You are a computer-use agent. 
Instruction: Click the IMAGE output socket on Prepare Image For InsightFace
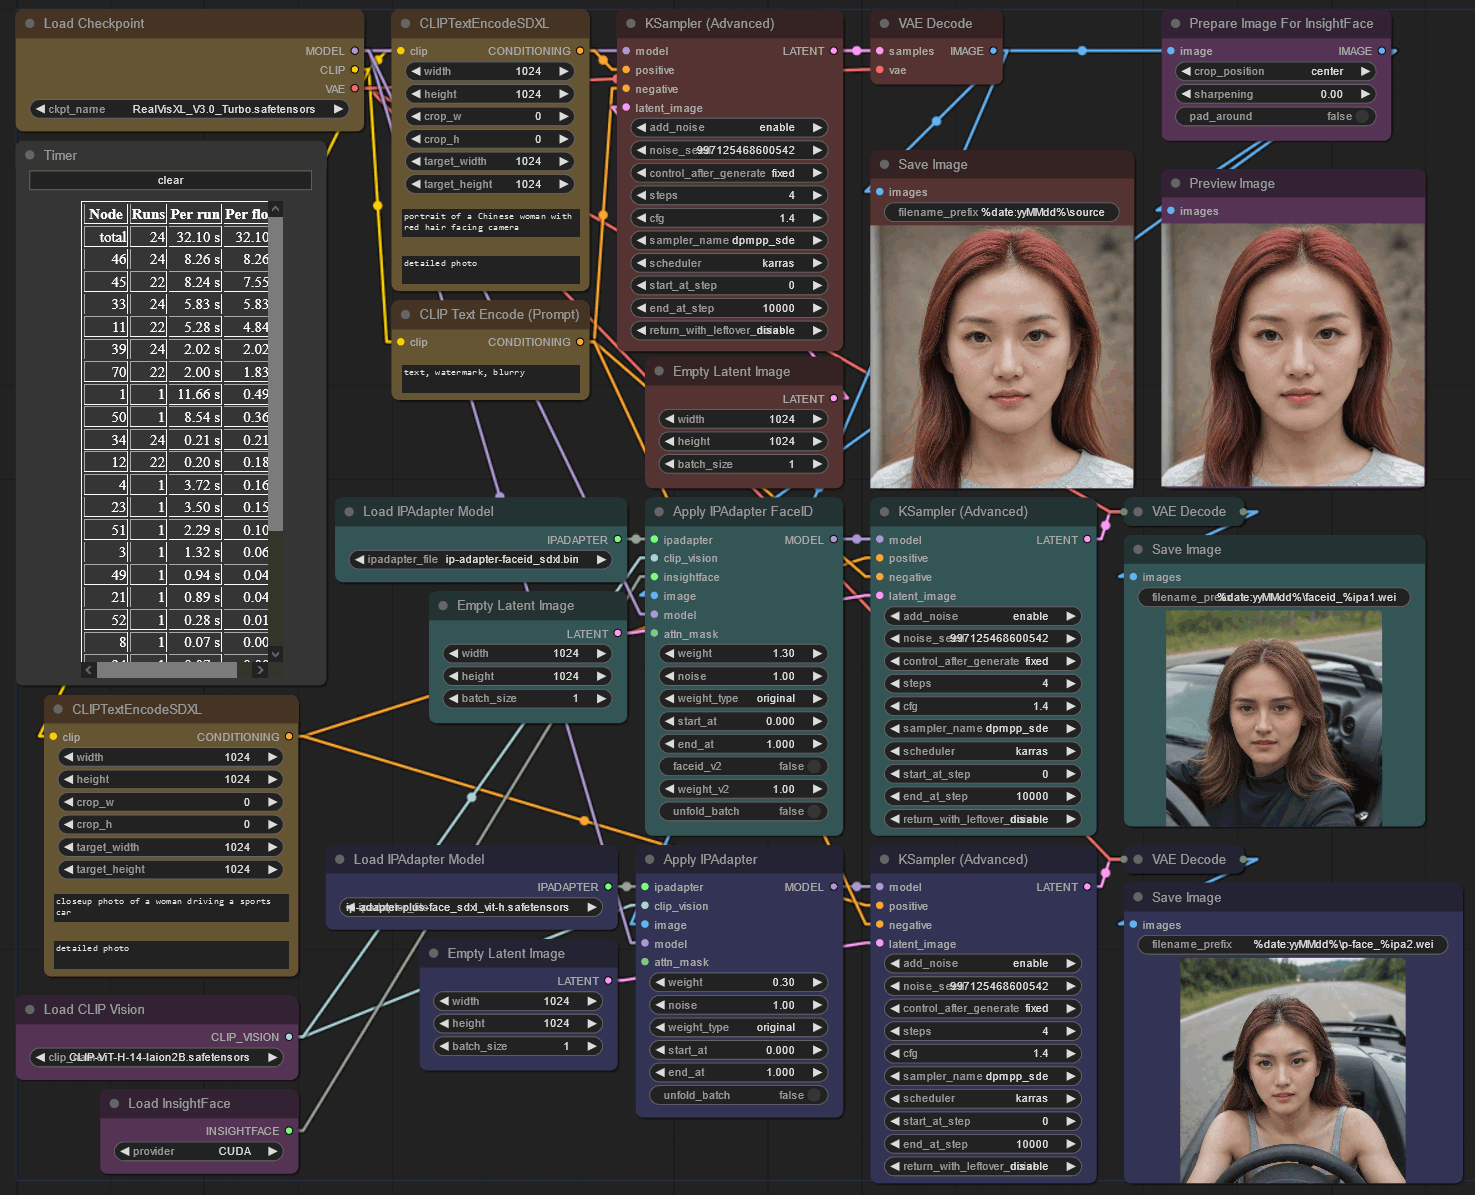point(1382,51)
